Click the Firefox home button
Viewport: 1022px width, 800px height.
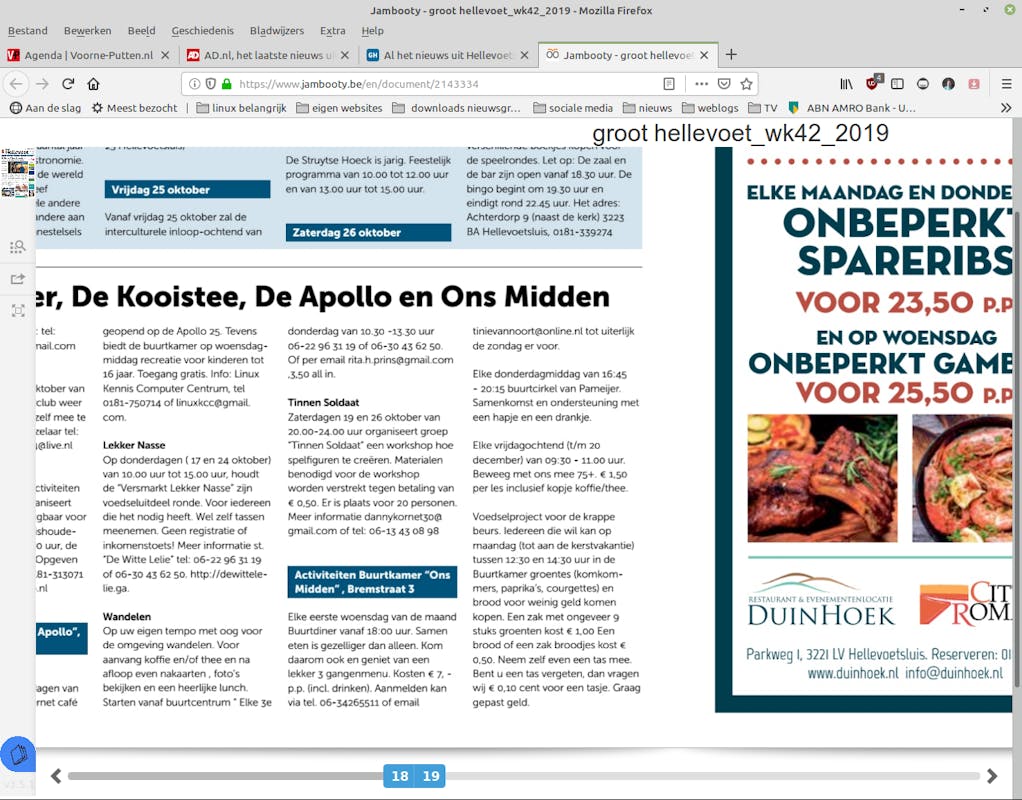point(94,84)
